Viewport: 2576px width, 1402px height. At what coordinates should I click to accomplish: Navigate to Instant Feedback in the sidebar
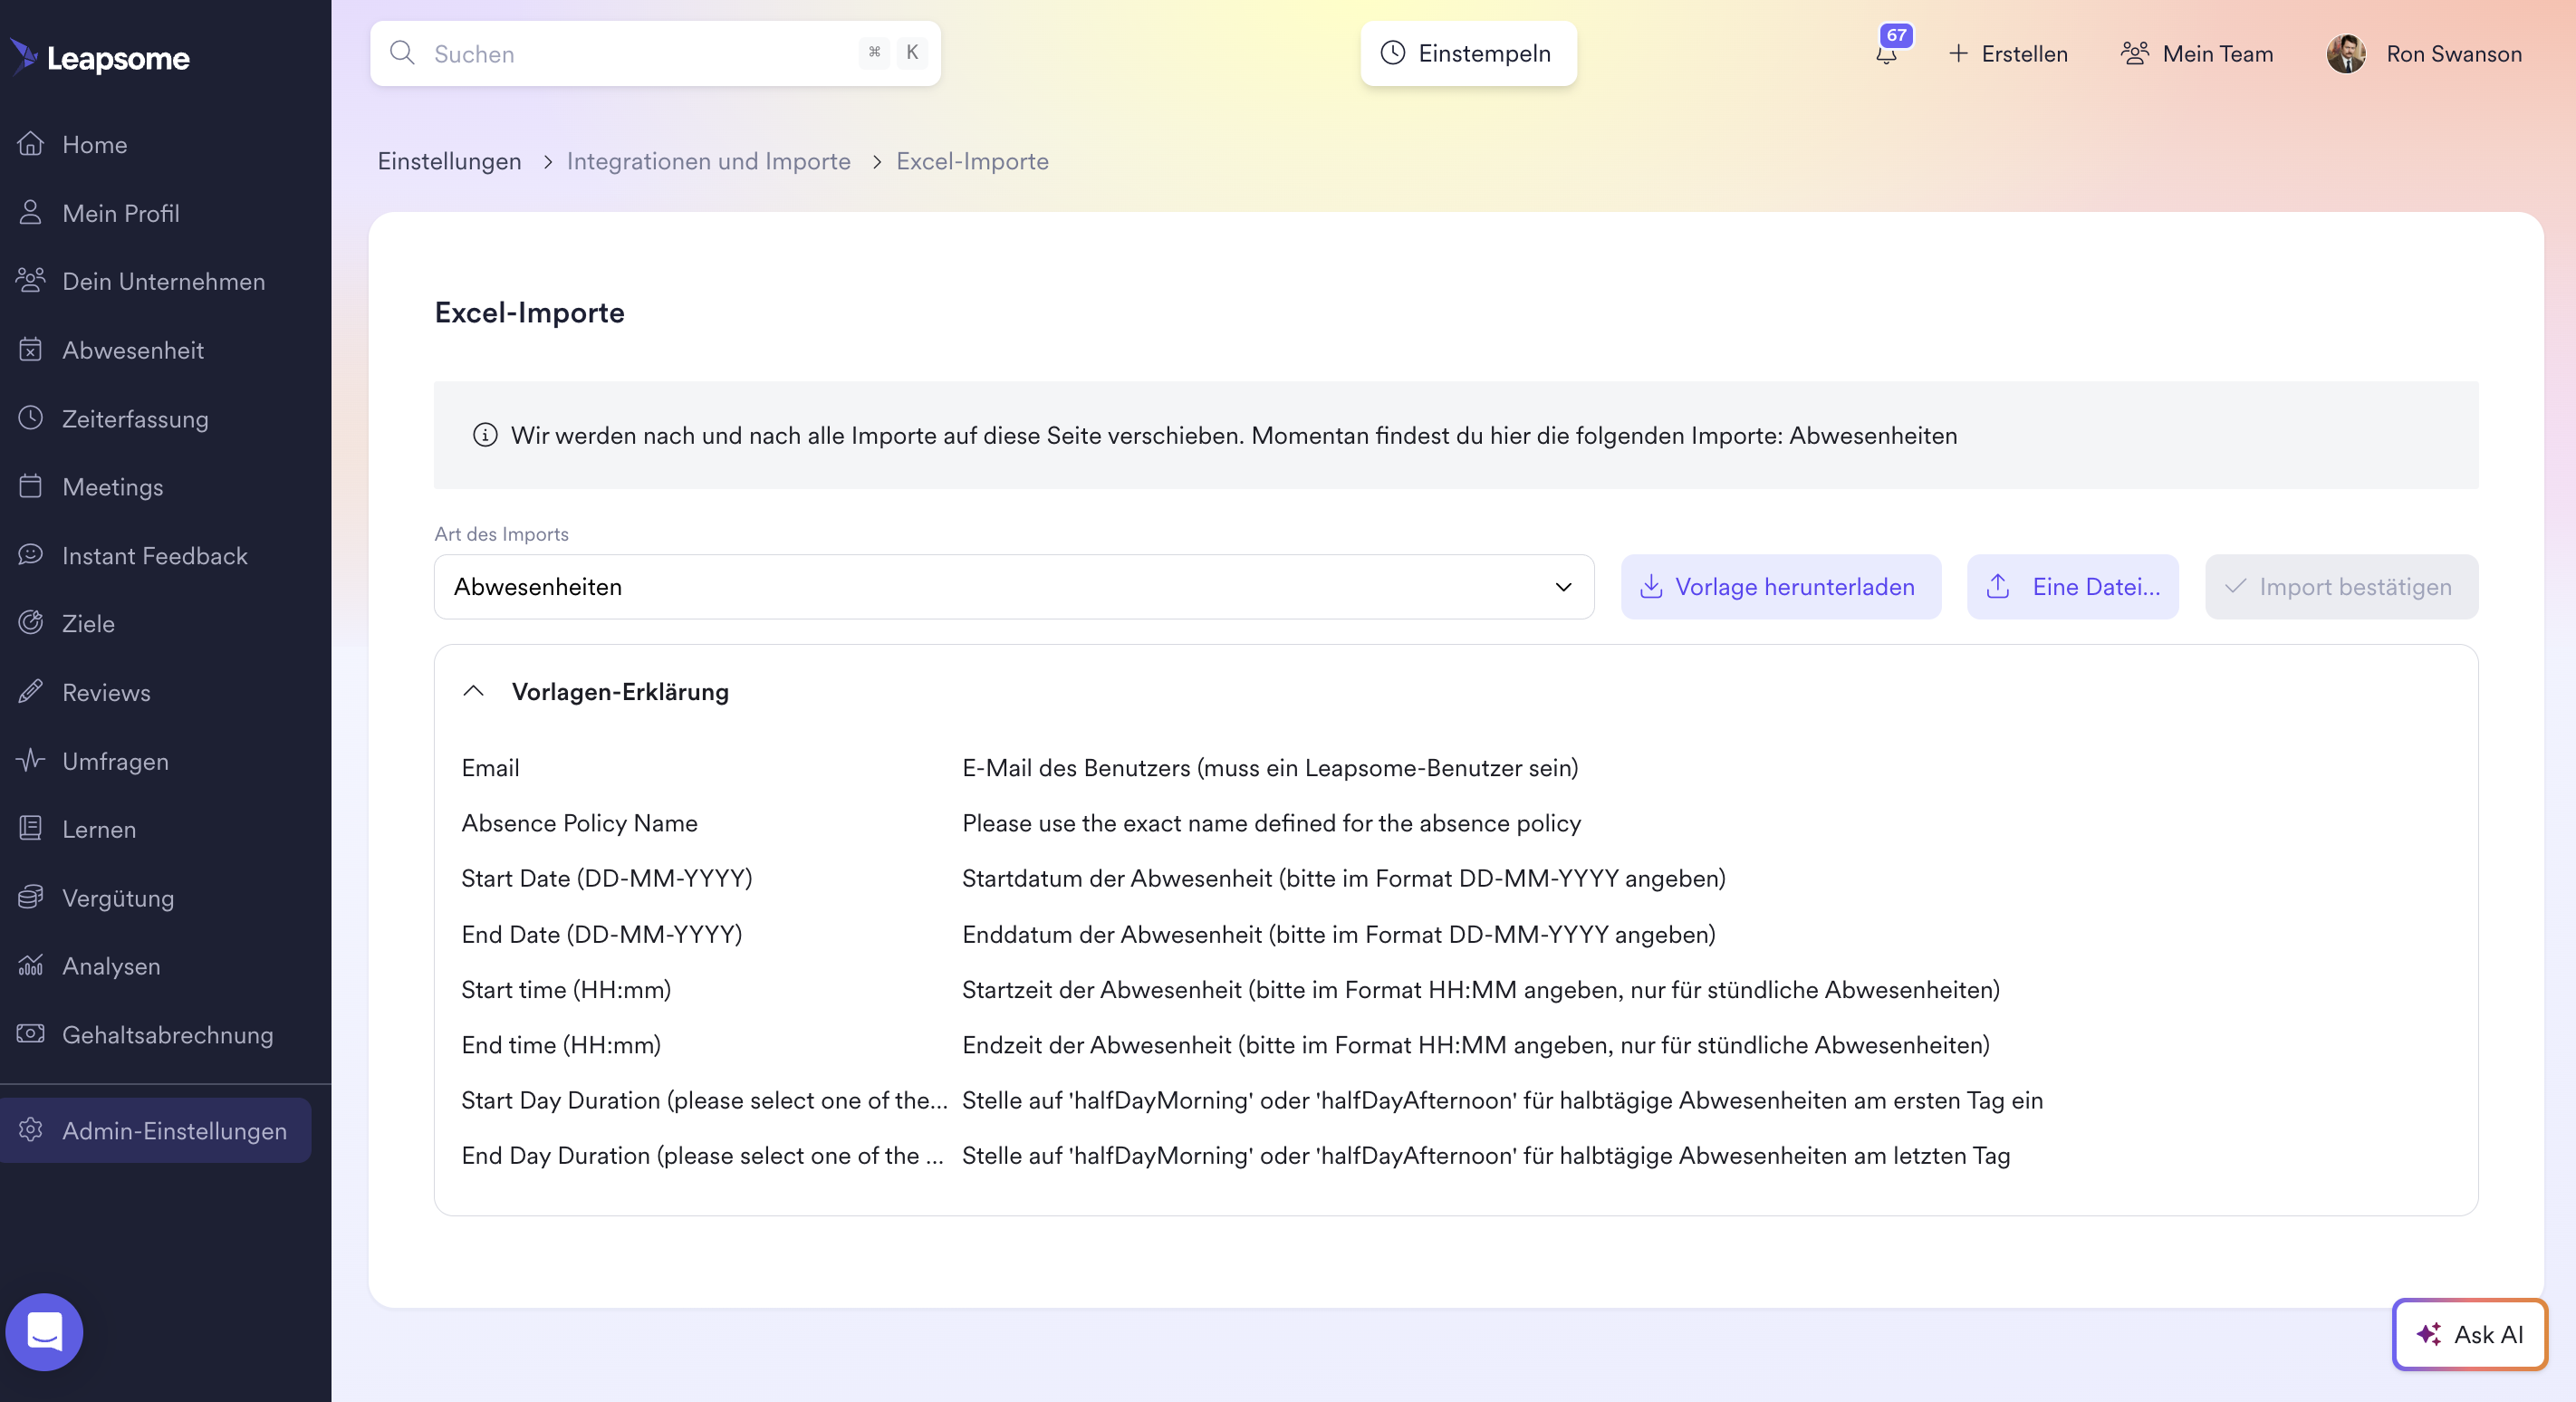154,555
